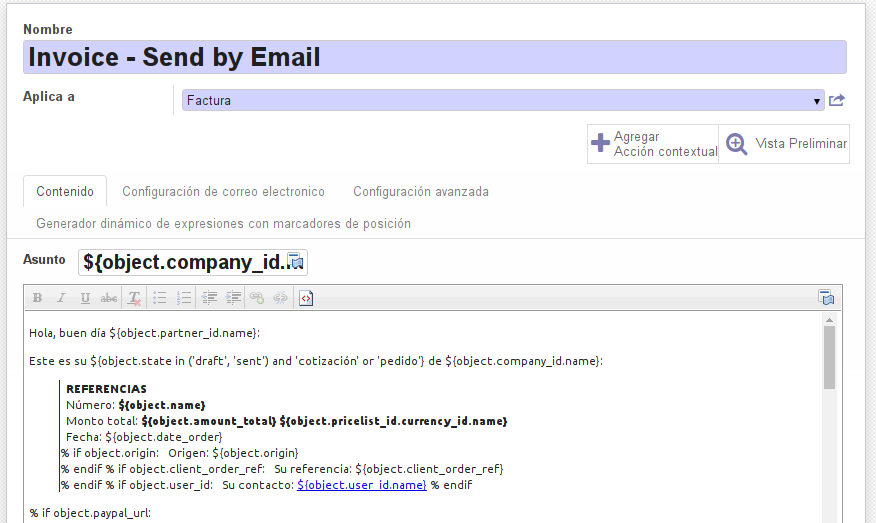Image resolution: width=876 pixels, height=523 pixels.
Task: Remove hyperlink from selected text
Action: tap(280, 298)
